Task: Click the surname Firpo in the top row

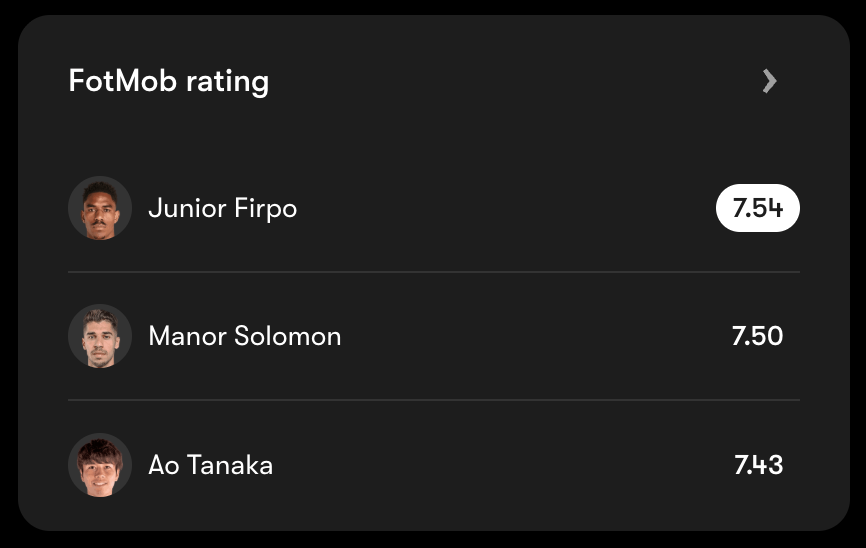Action: pos(265,209)
